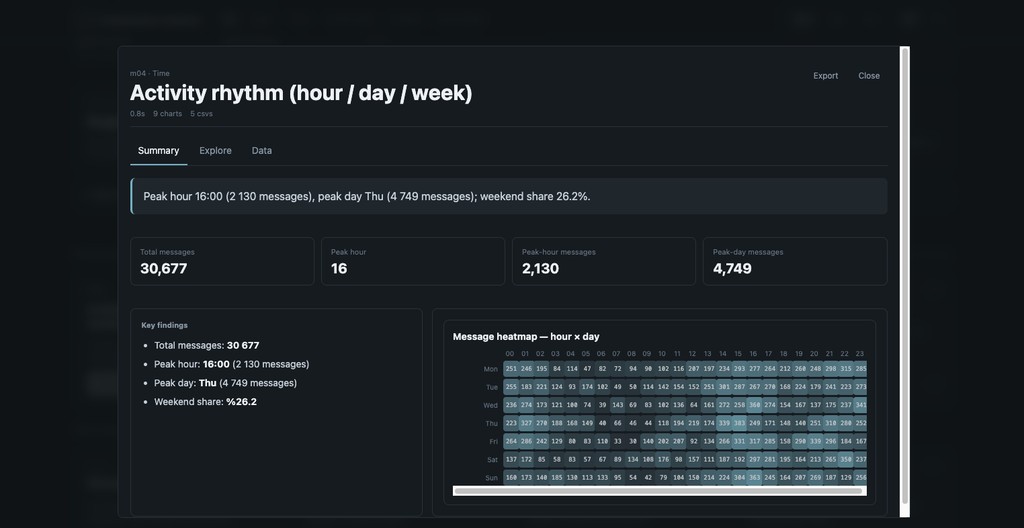
Task: Select the Data tab
Action: 261,151
